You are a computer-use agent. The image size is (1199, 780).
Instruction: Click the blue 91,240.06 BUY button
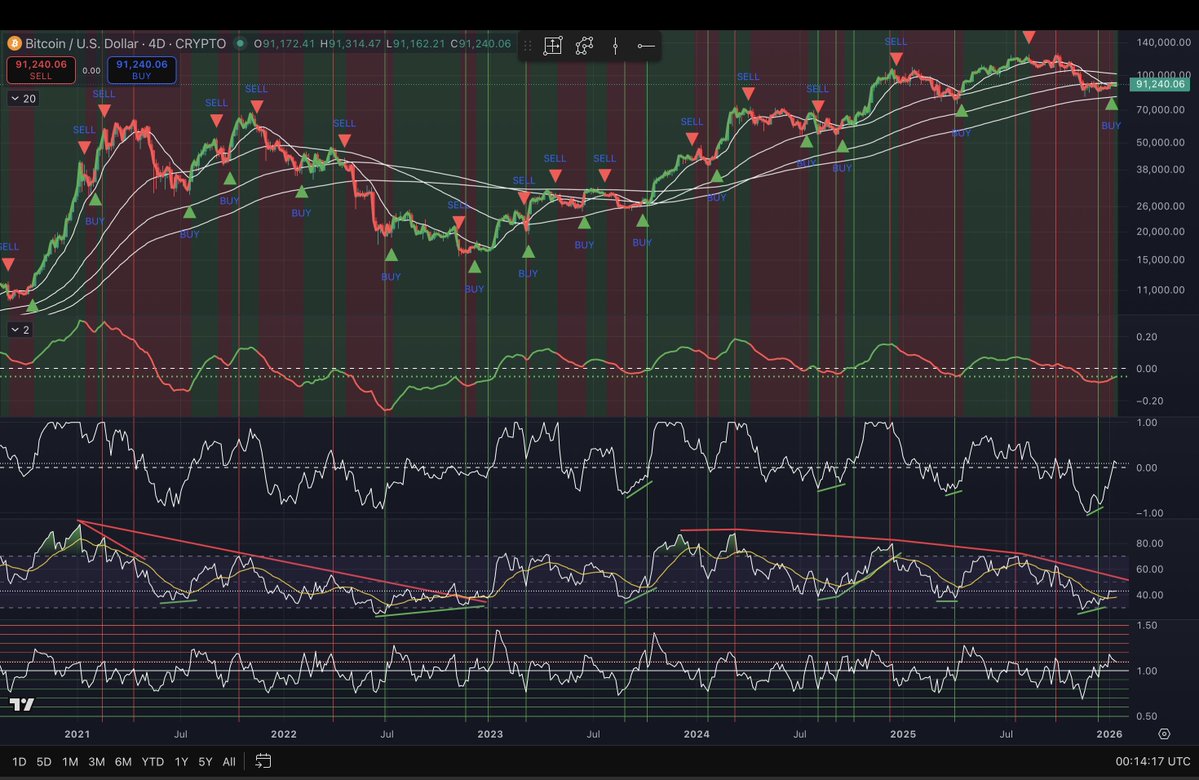tap(141, 70)
